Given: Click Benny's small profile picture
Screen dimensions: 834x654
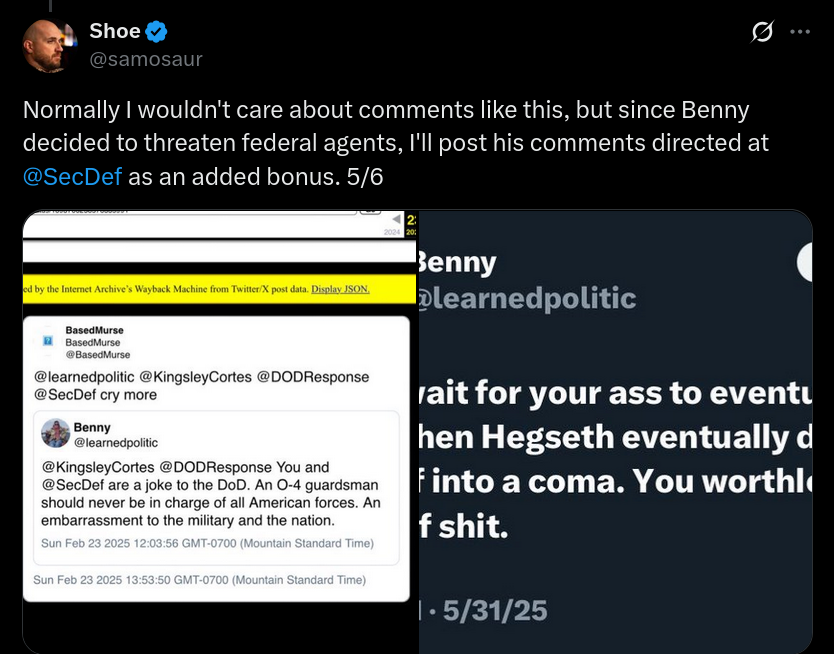Looking at the screenshot, I should point(56,433).
